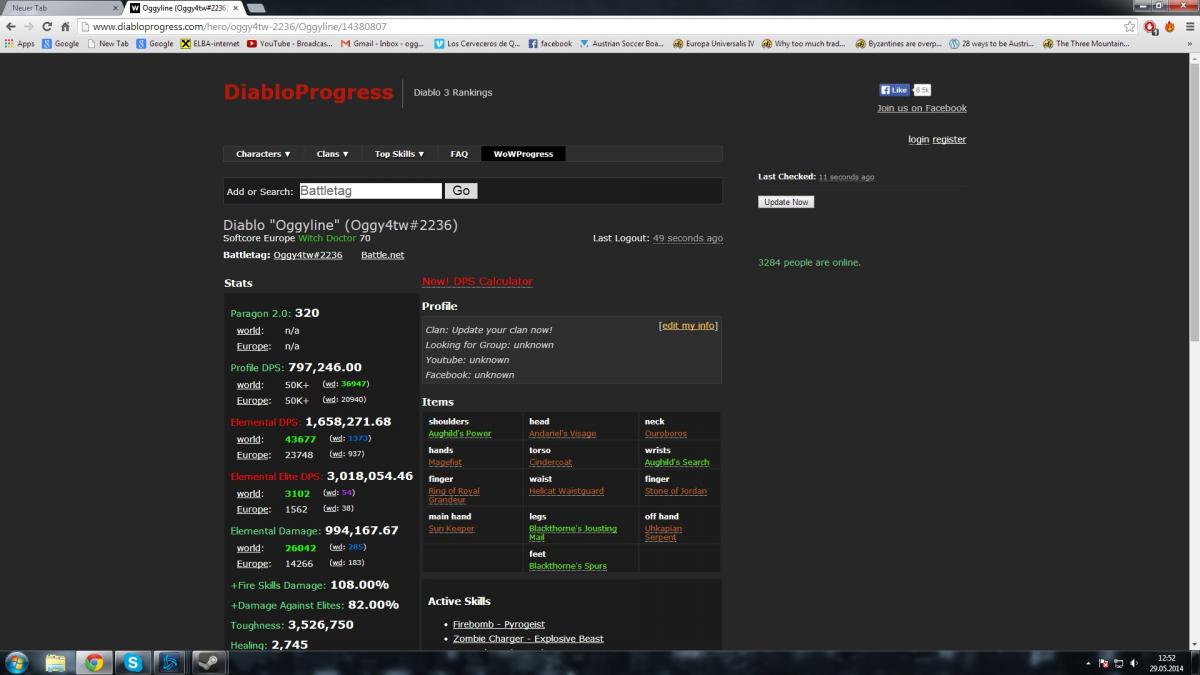Open the Sun Keeper main hand item
Image resolution: width=1200 pixels, height=675 pixels.
(x=451, y=529)
